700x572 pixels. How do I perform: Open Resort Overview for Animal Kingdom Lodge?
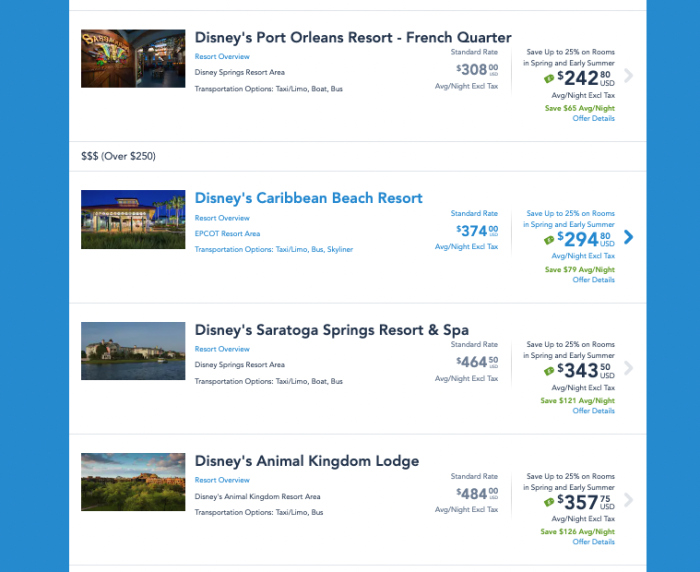222,480
